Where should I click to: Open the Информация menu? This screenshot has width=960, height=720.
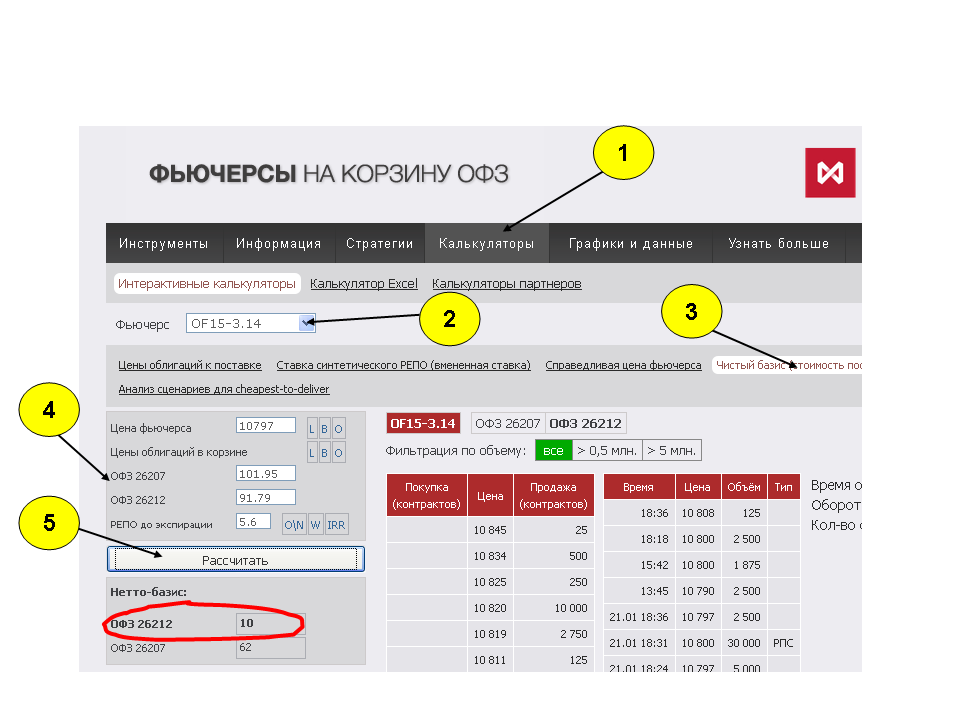click(279, 244)
